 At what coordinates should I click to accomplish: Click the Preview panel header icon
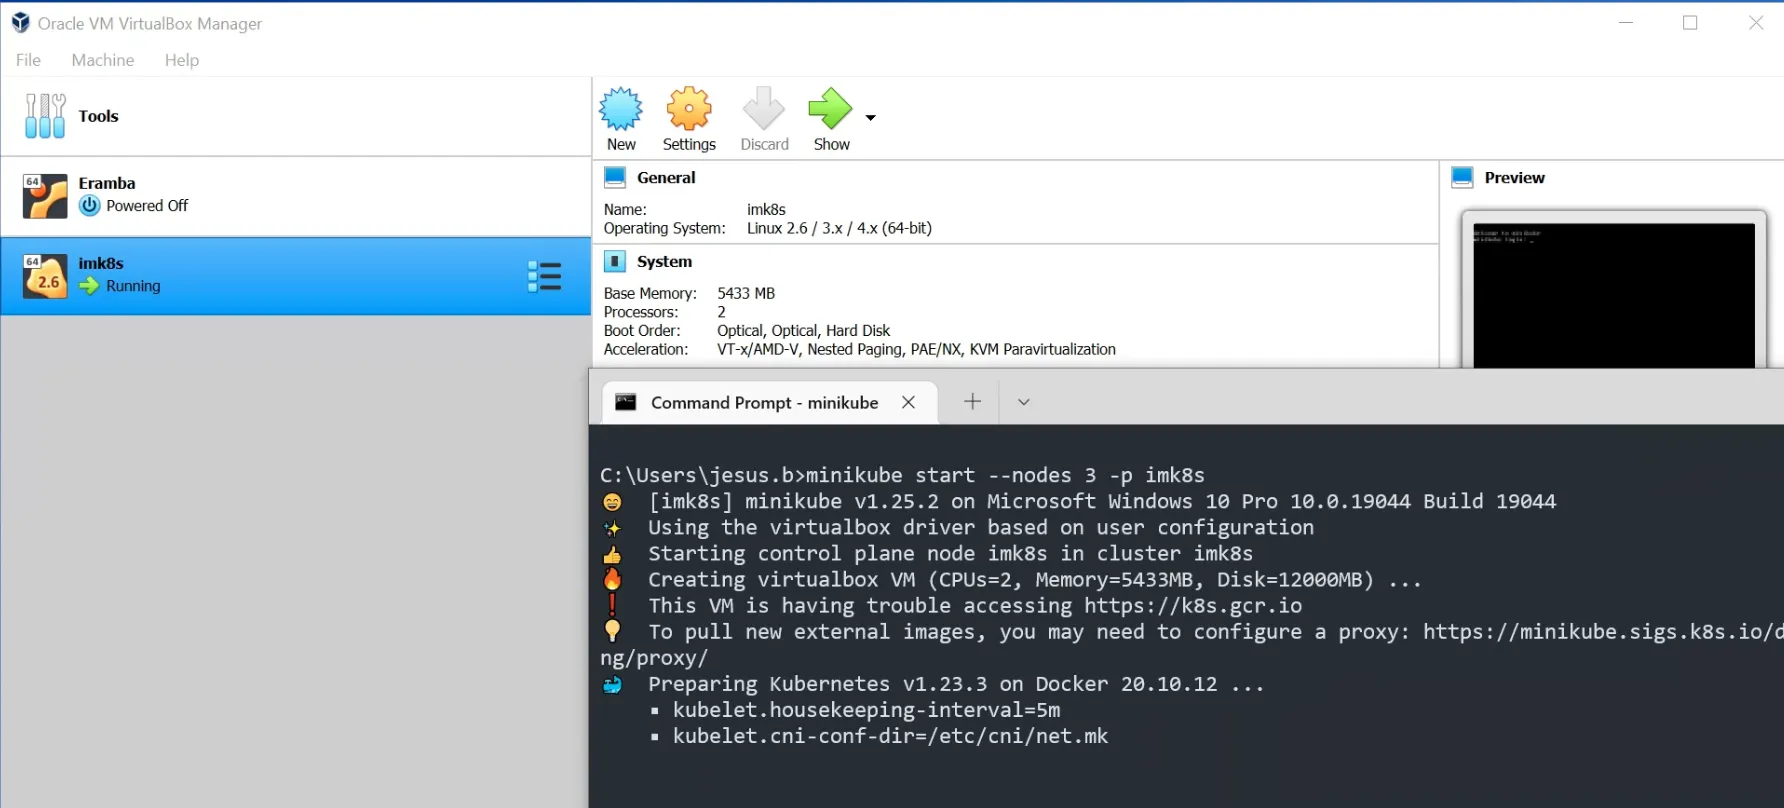(x=1462, y=178)
